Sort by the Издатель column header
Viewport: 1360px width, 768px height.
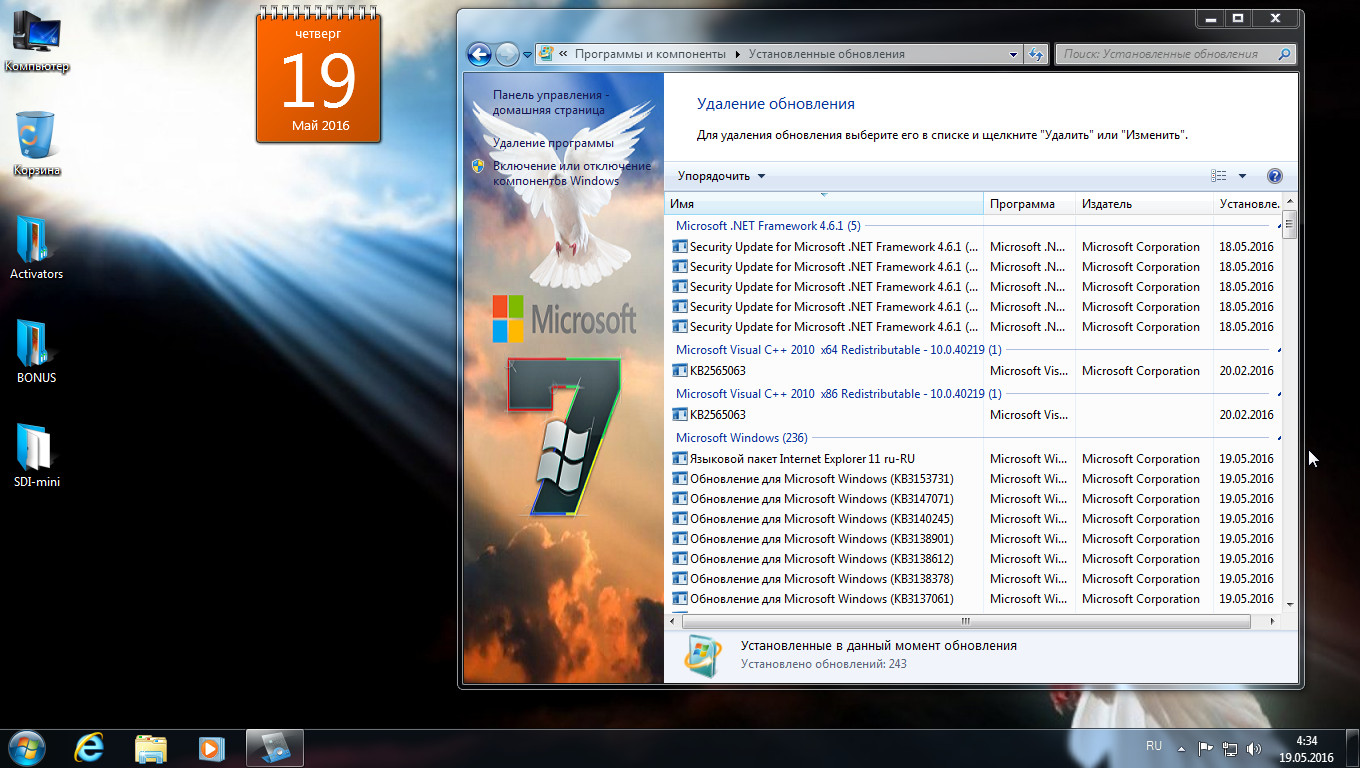point(1144,204)
